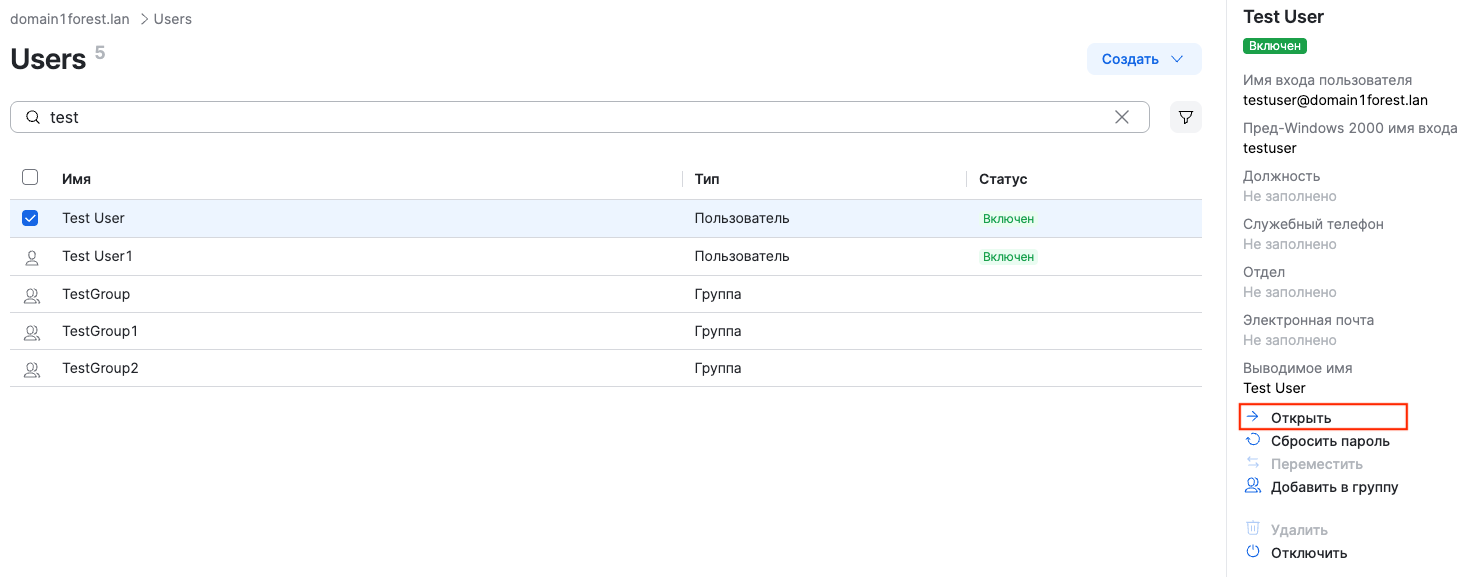
Task: Click the power icon next to Отключить
Action: pyautogui.click(x=1252, y=552)
